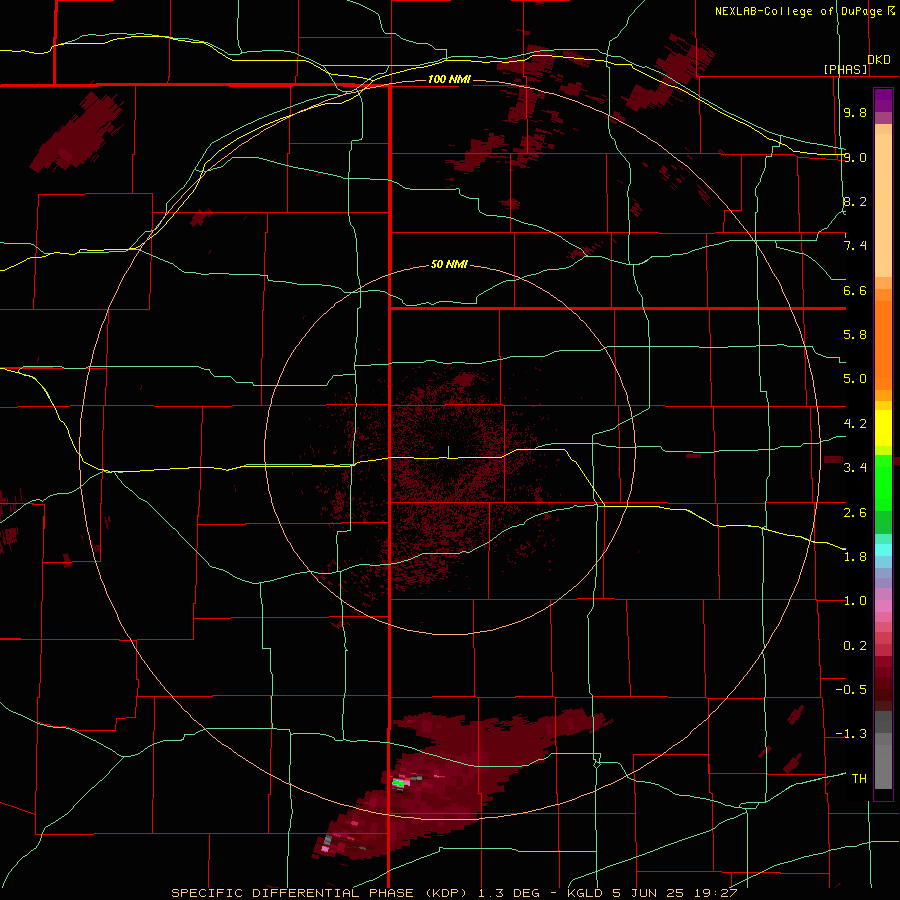
Task: Click the 1.0 value on the color scale
Action: [x=855, y=601]
